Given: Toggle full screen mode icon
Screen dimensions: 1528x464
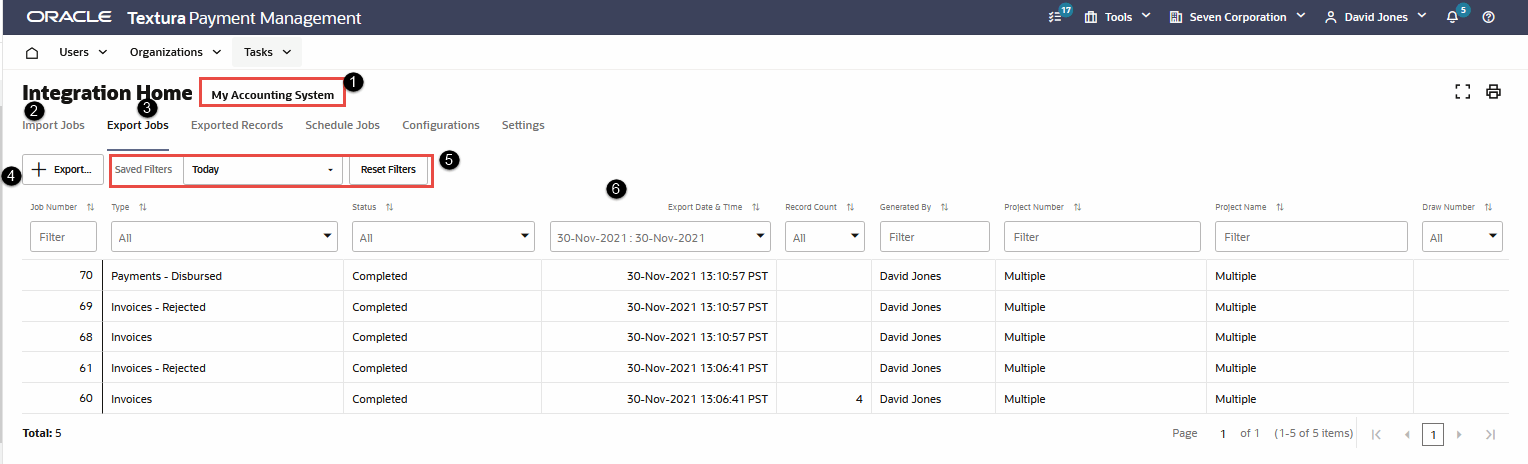Looking at the screenshot, I should pyautogui.click(x=1463, y=92).
